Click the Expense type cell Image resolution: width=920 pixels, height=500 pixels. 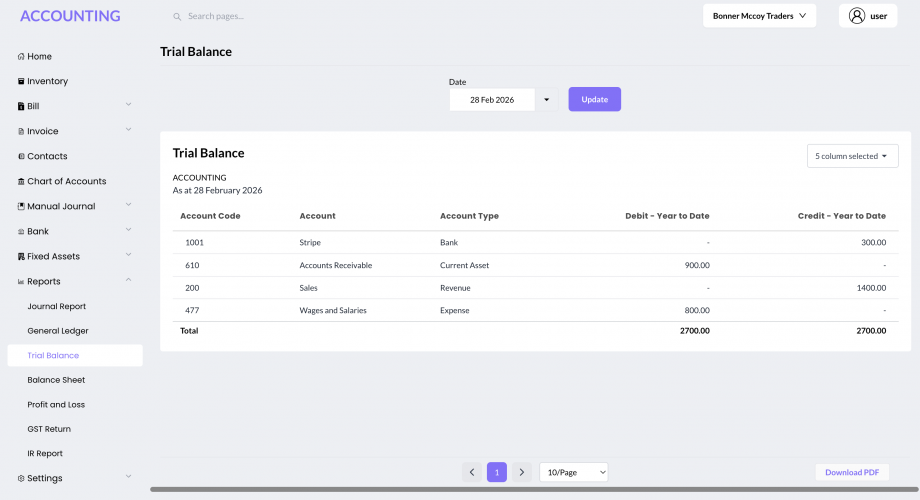point(455,310)
